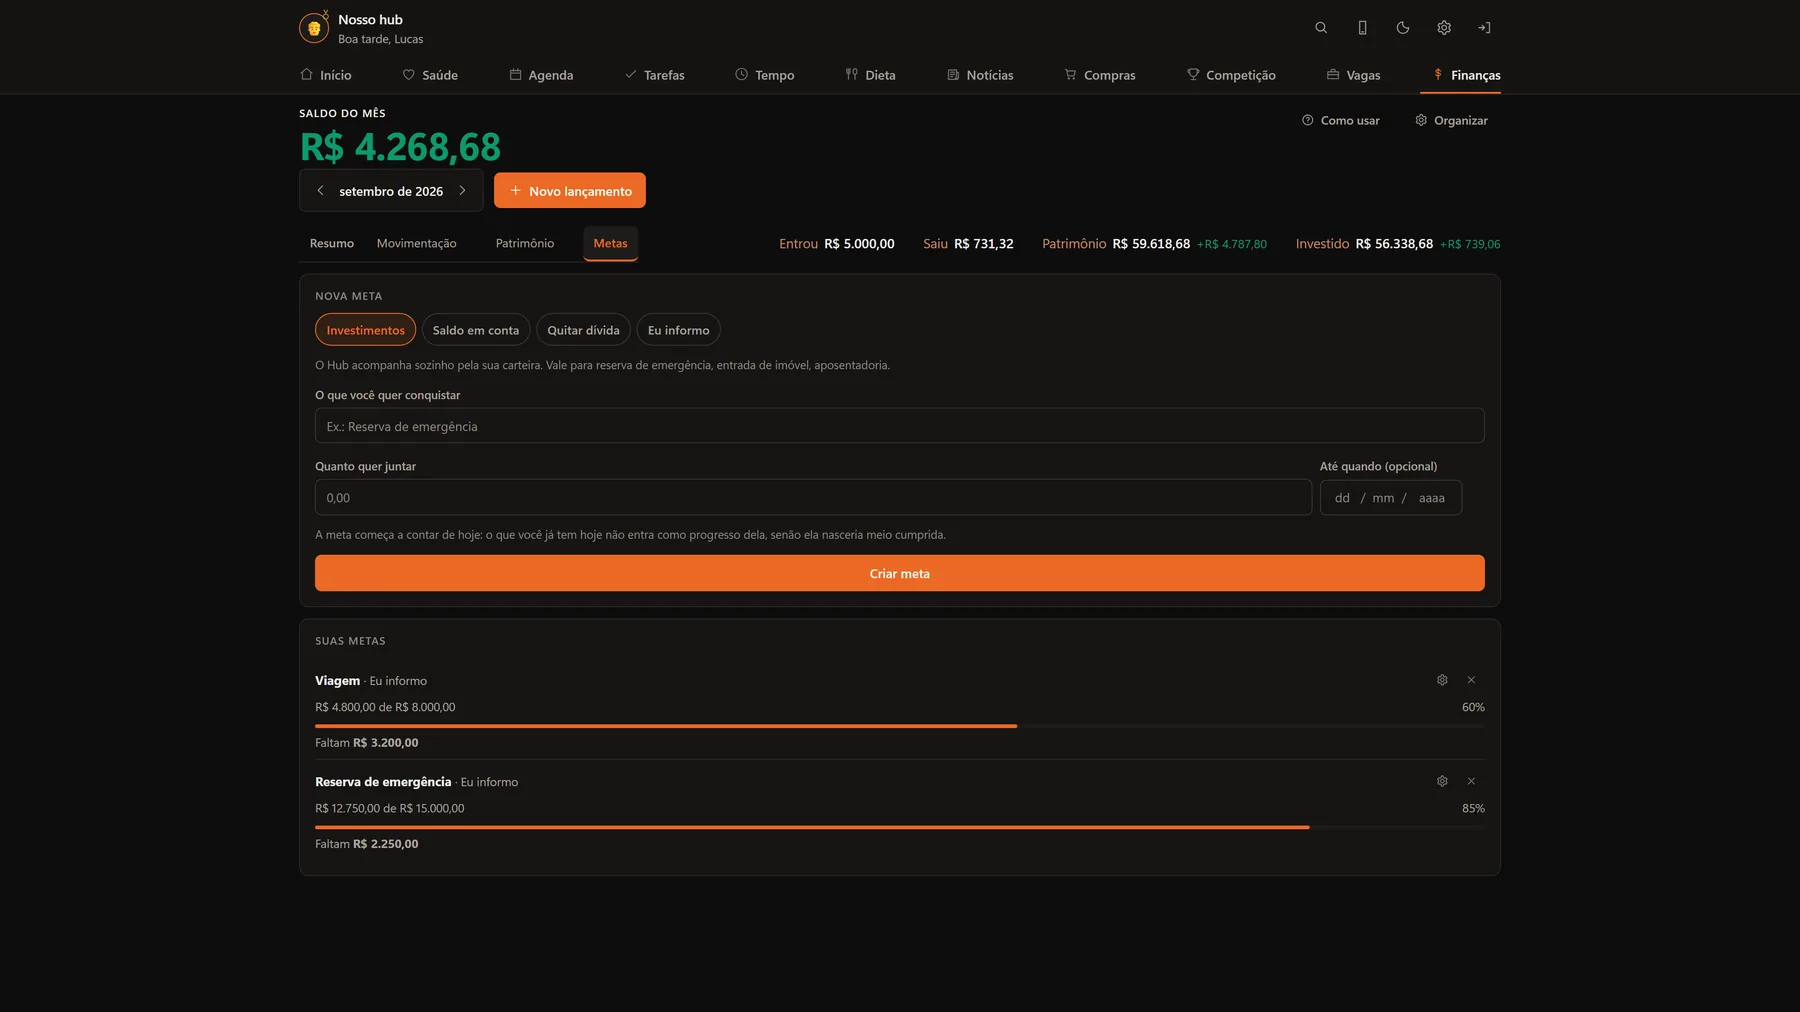Click the Viagem goal progress bar

[x=900, y=726]
